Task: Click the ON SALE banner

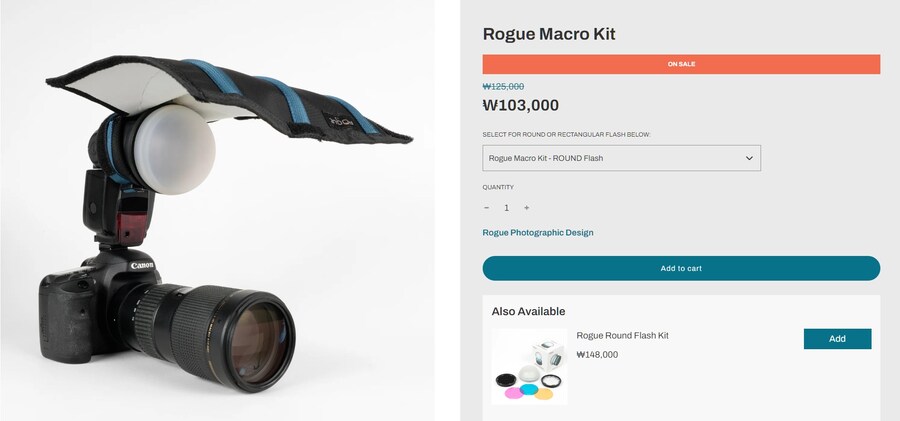Action: [x=681, y=64]
